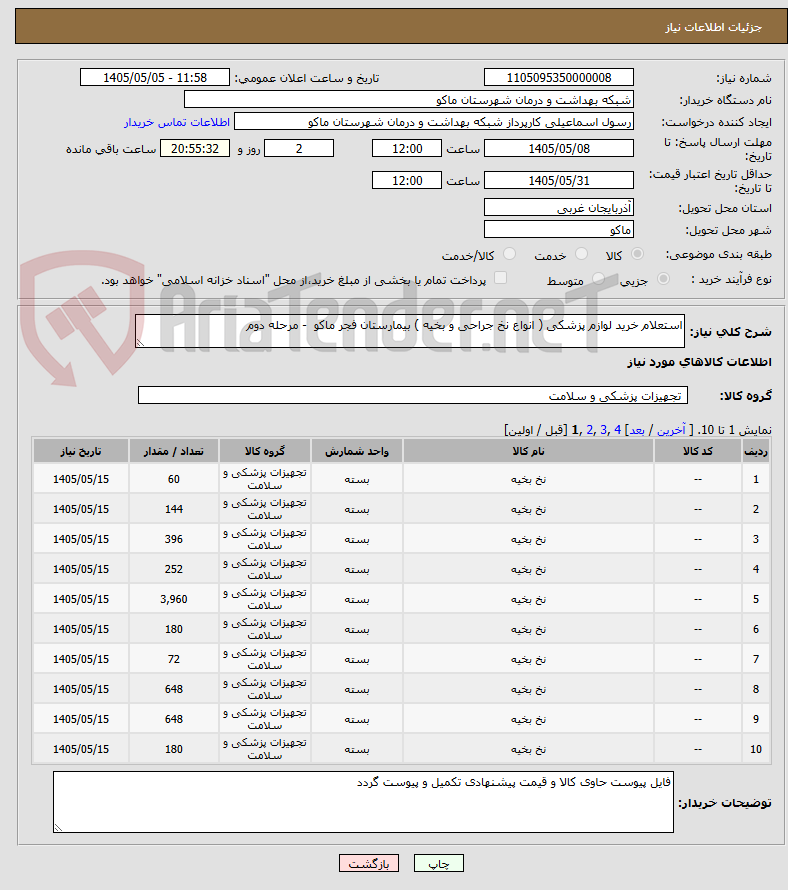
Task: Select the کالا/خدمت radio button
Action: coord(509,254)
